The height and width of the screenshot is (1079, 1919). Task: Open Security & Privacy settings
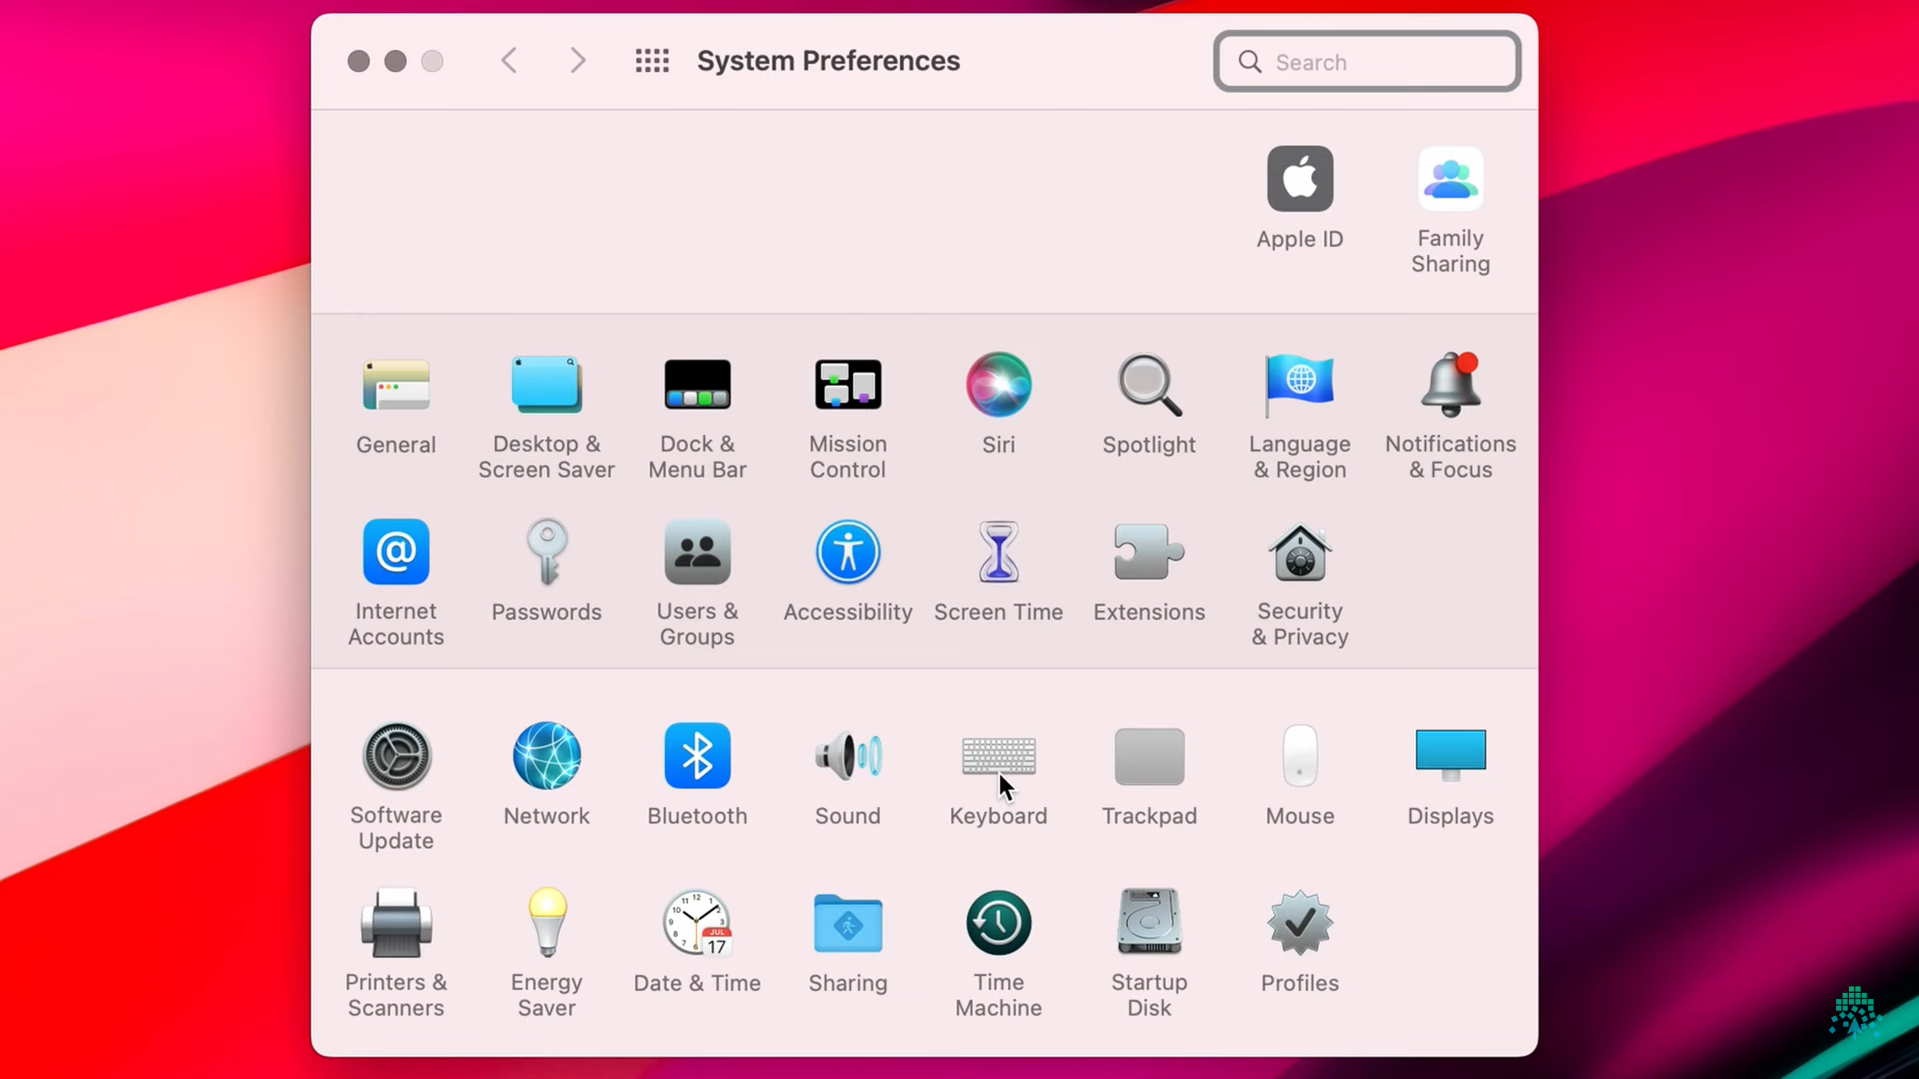1298,553
